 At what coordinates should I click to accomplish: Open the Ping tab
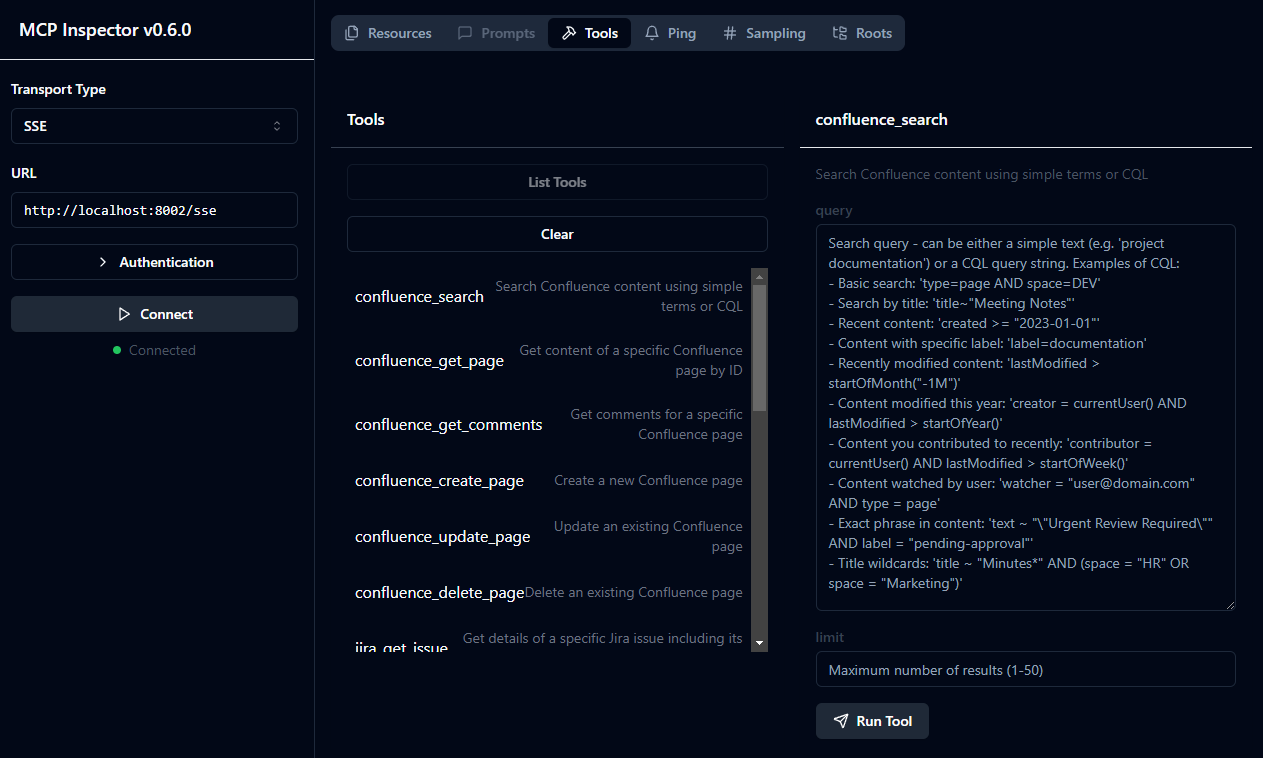(x=670, y=33)
